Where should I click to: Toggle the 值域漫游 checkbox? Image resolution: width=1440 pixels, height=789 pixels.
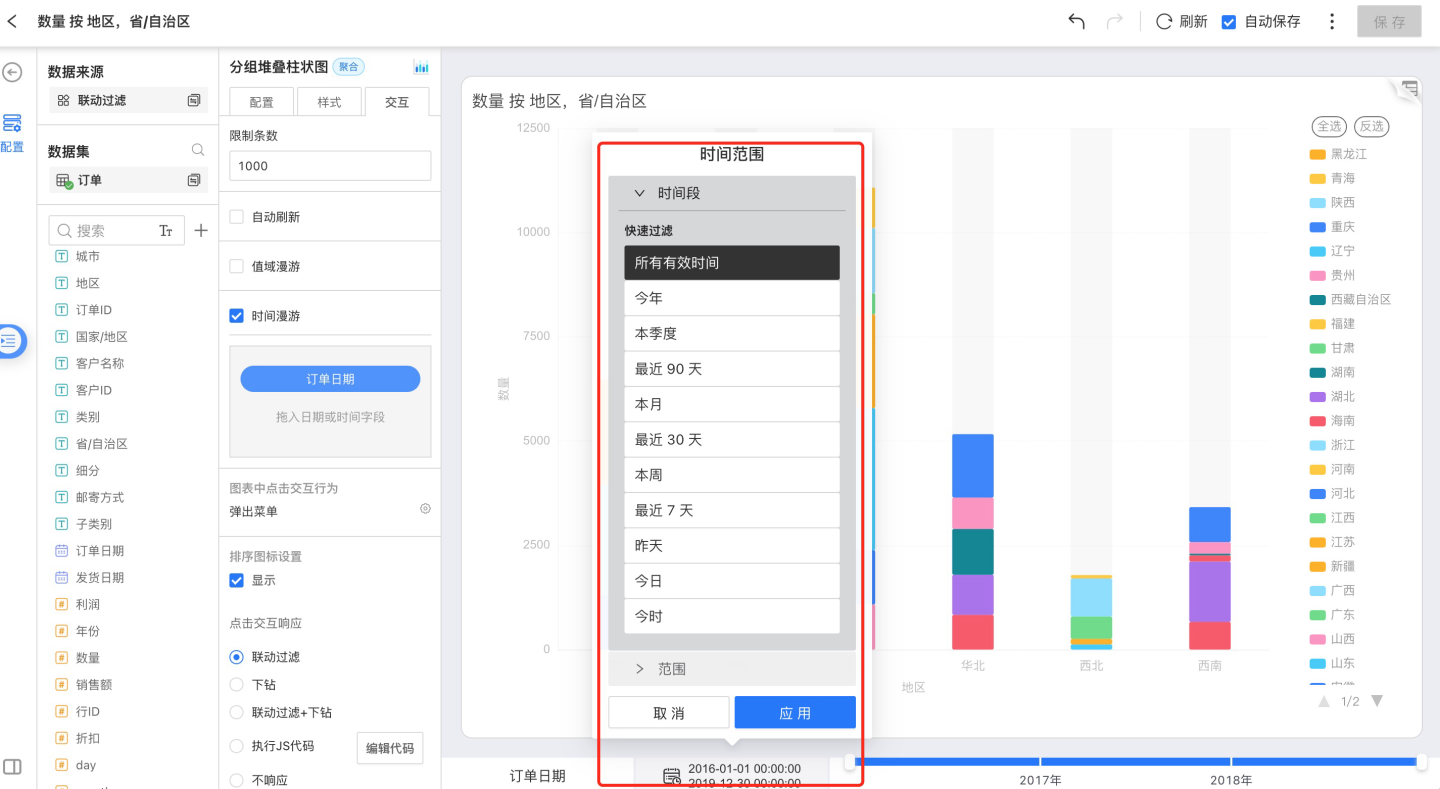[x=237, y=266]
